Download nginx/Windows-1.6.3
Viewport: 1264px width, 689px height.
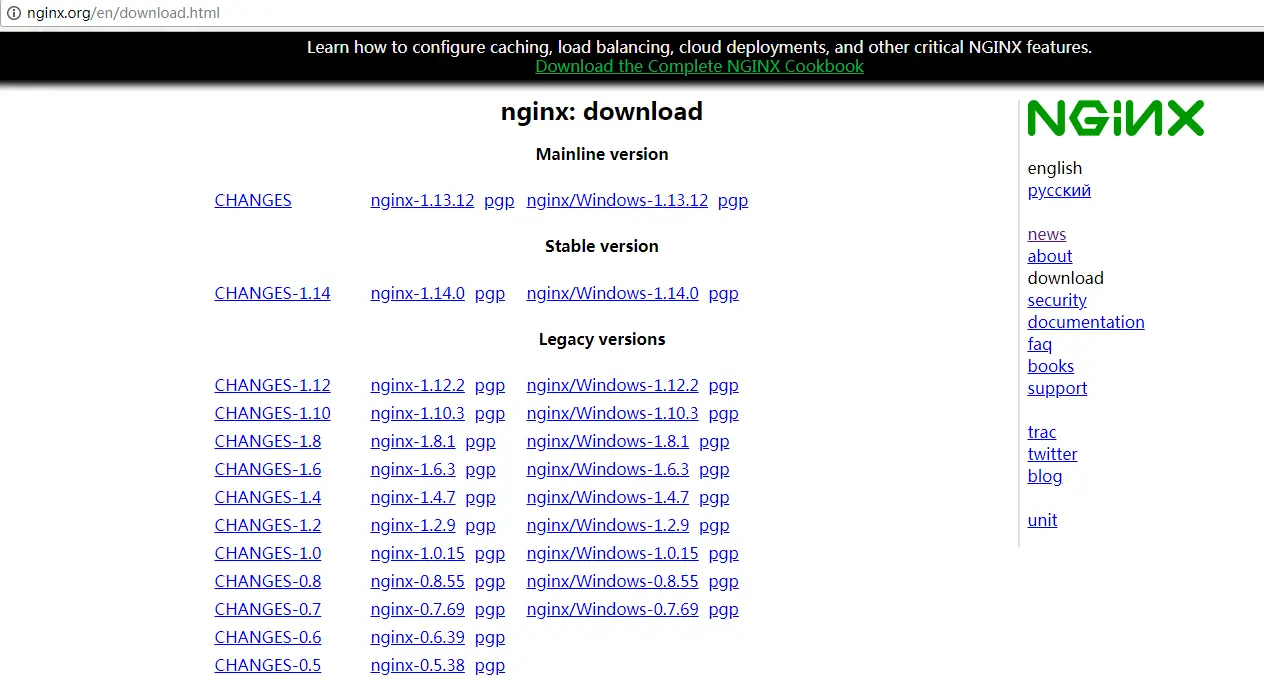608,469
